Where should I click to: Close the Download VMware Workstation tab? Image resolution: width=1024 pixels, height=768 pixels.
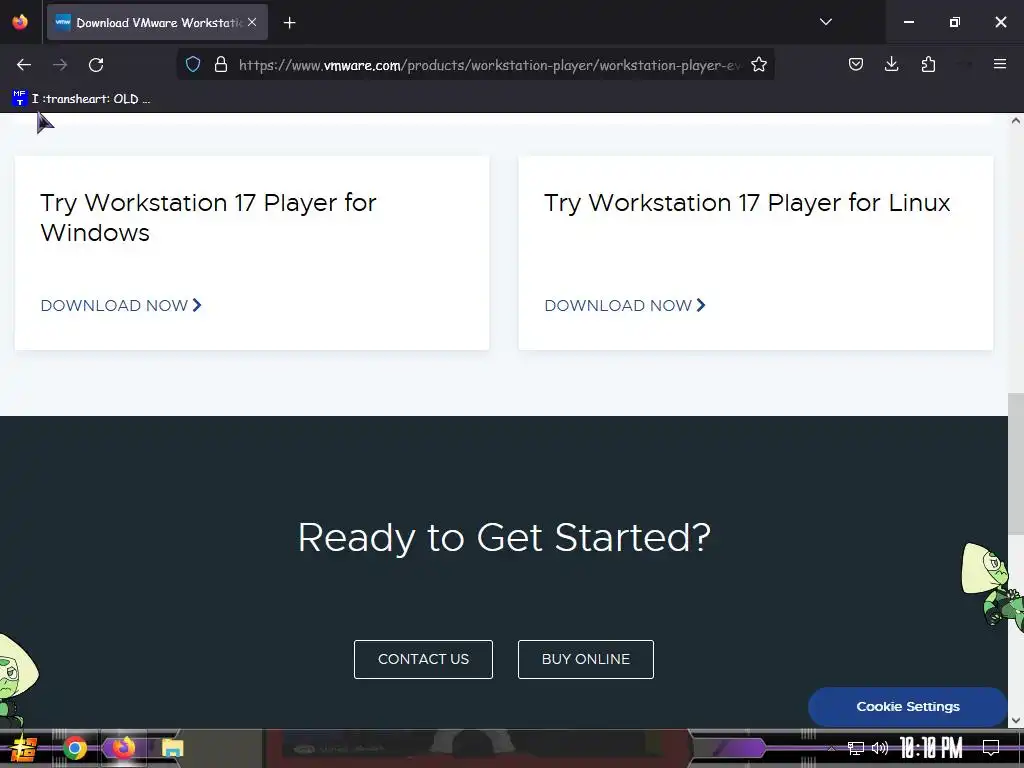click(x=252, y=22)
